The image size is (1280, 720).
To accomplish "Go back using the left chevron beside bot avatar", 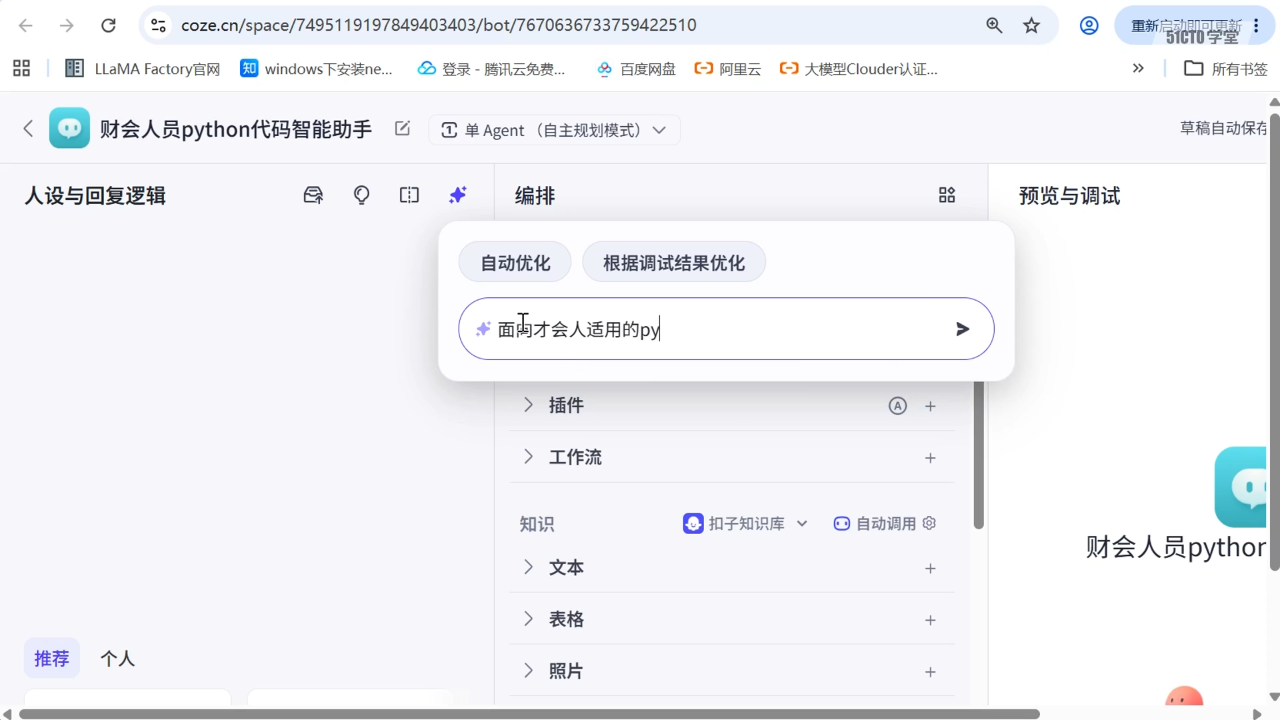I will click(28, 128).
